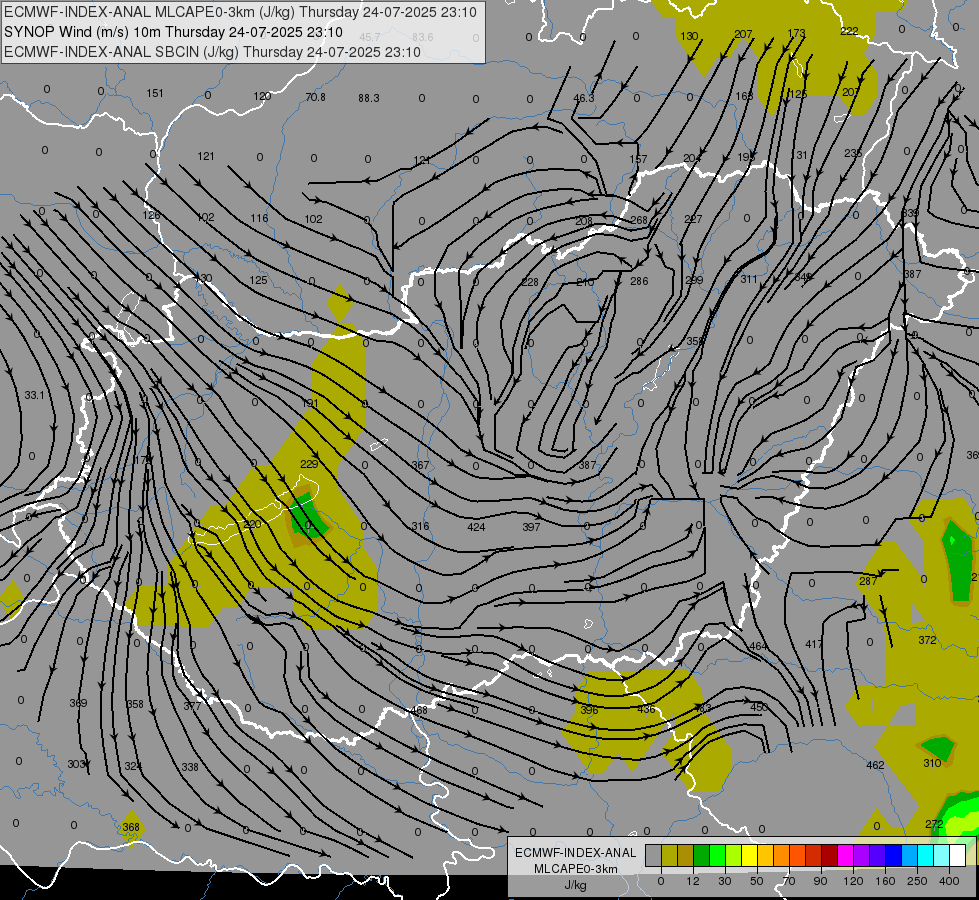Click the map value 417
Viewport: 979px width, 900px height.
[x=814, y=644]
